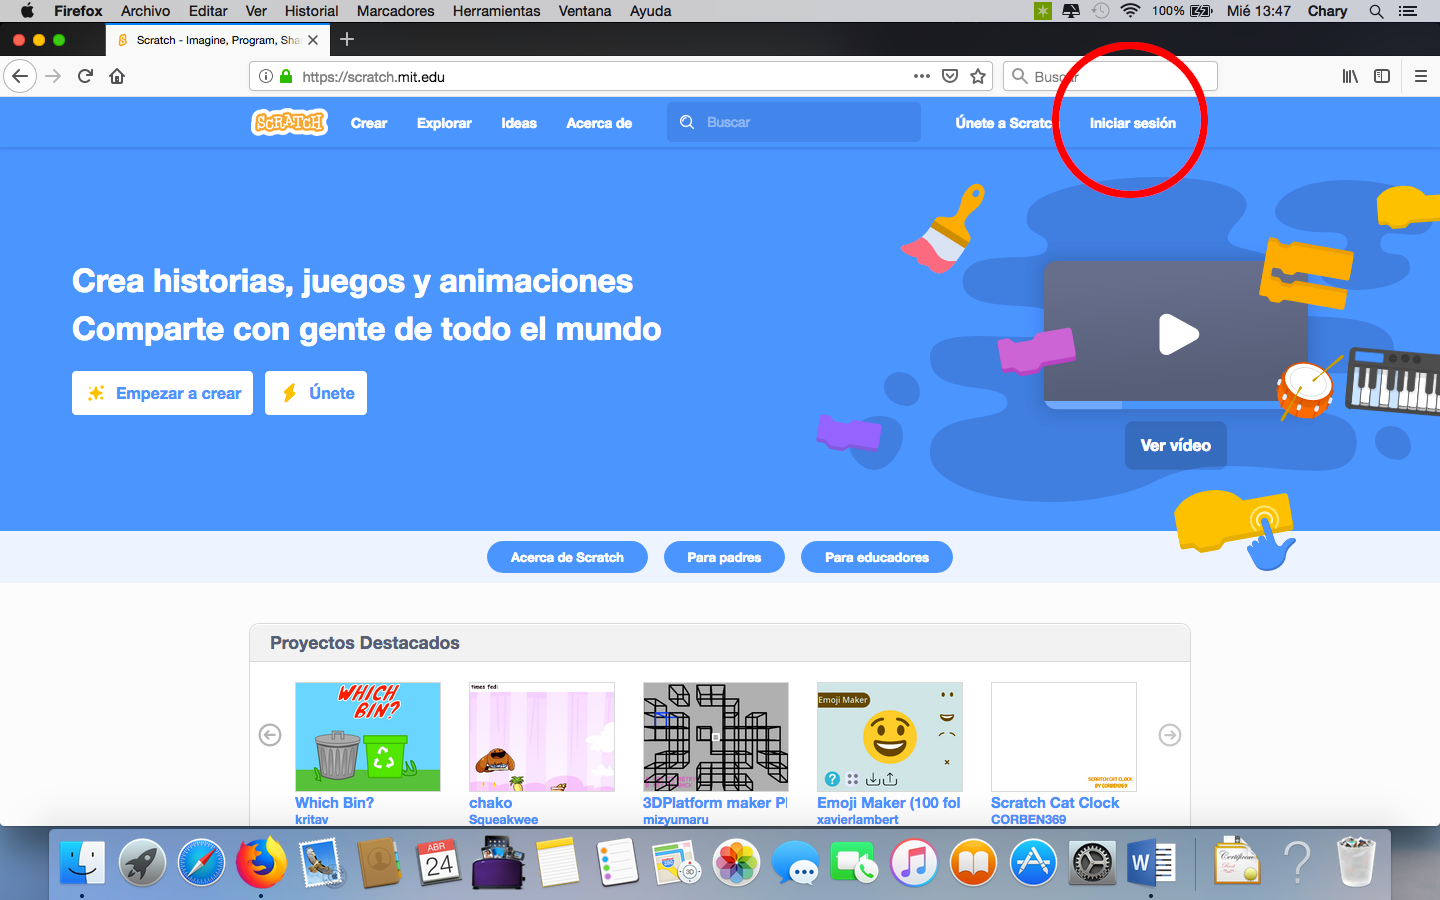Open Launchpad from the dock
1440x900 pixels.
pyautogui.click(x=142, y=862)
